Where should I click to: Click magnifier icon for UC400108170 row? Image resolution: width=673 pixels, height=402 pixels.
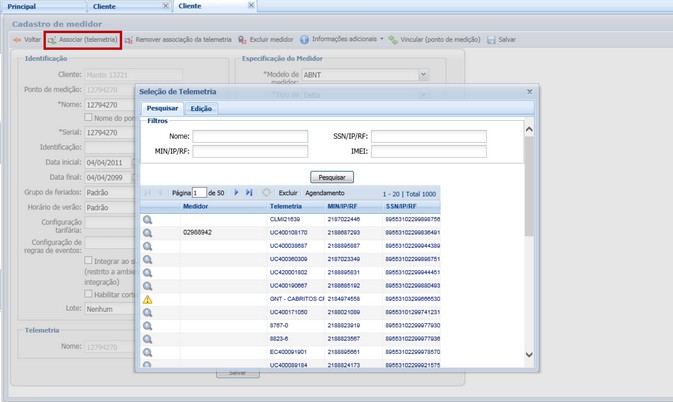[x=147, y=232]
